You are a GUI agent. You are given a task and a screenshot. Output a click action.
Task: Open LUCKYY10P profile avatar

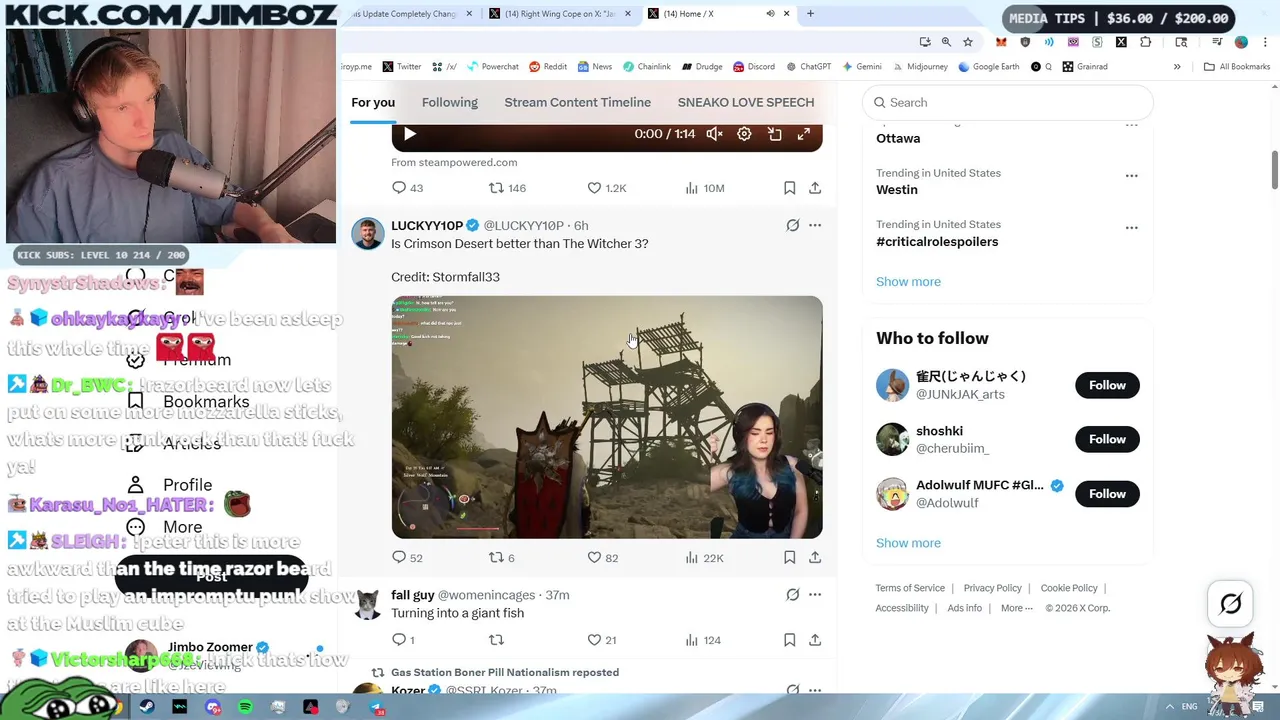368,234
